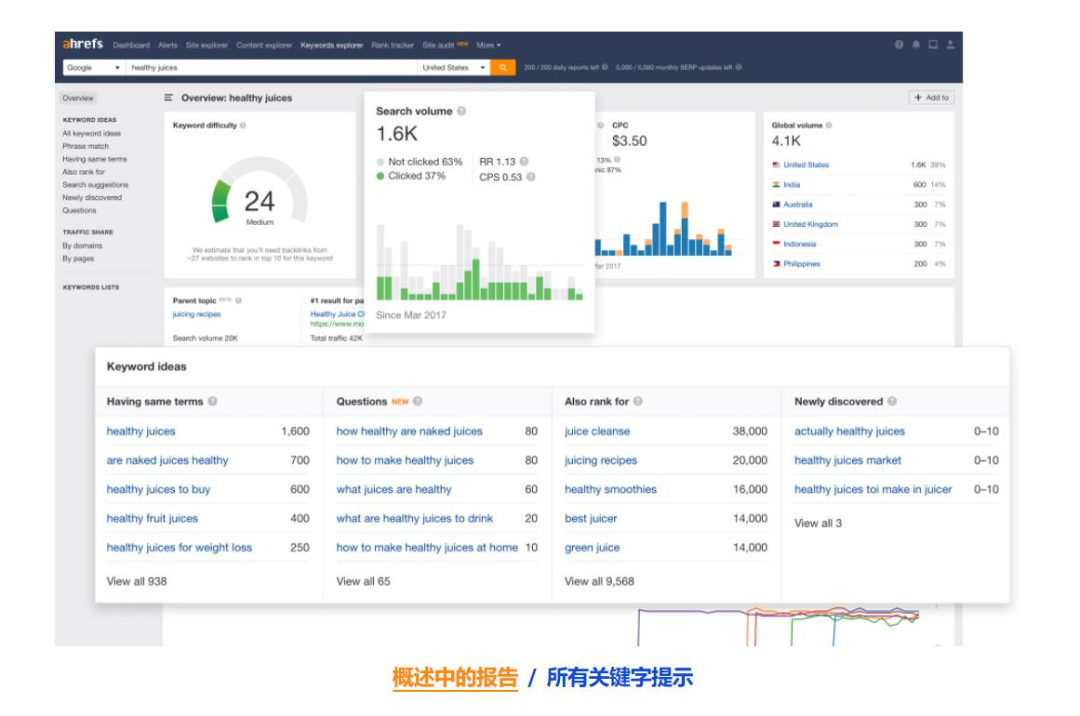Click the orange search button
1080x716 pixels.
504,68
